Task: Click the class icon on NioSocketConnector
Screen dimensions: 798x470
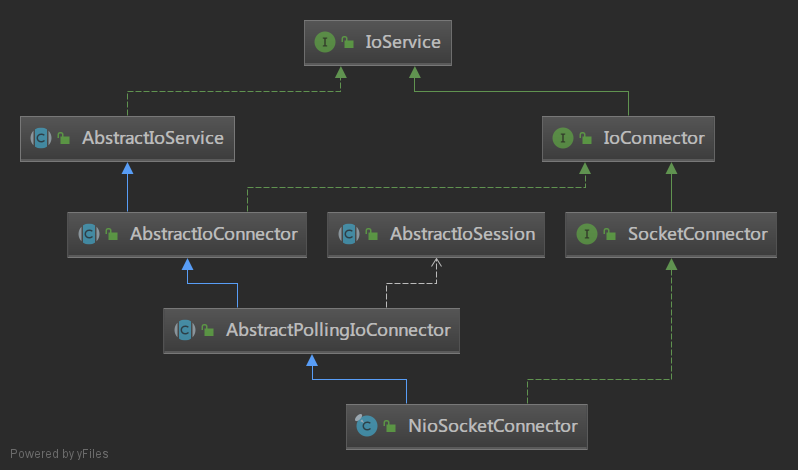Action: [366, 426]
